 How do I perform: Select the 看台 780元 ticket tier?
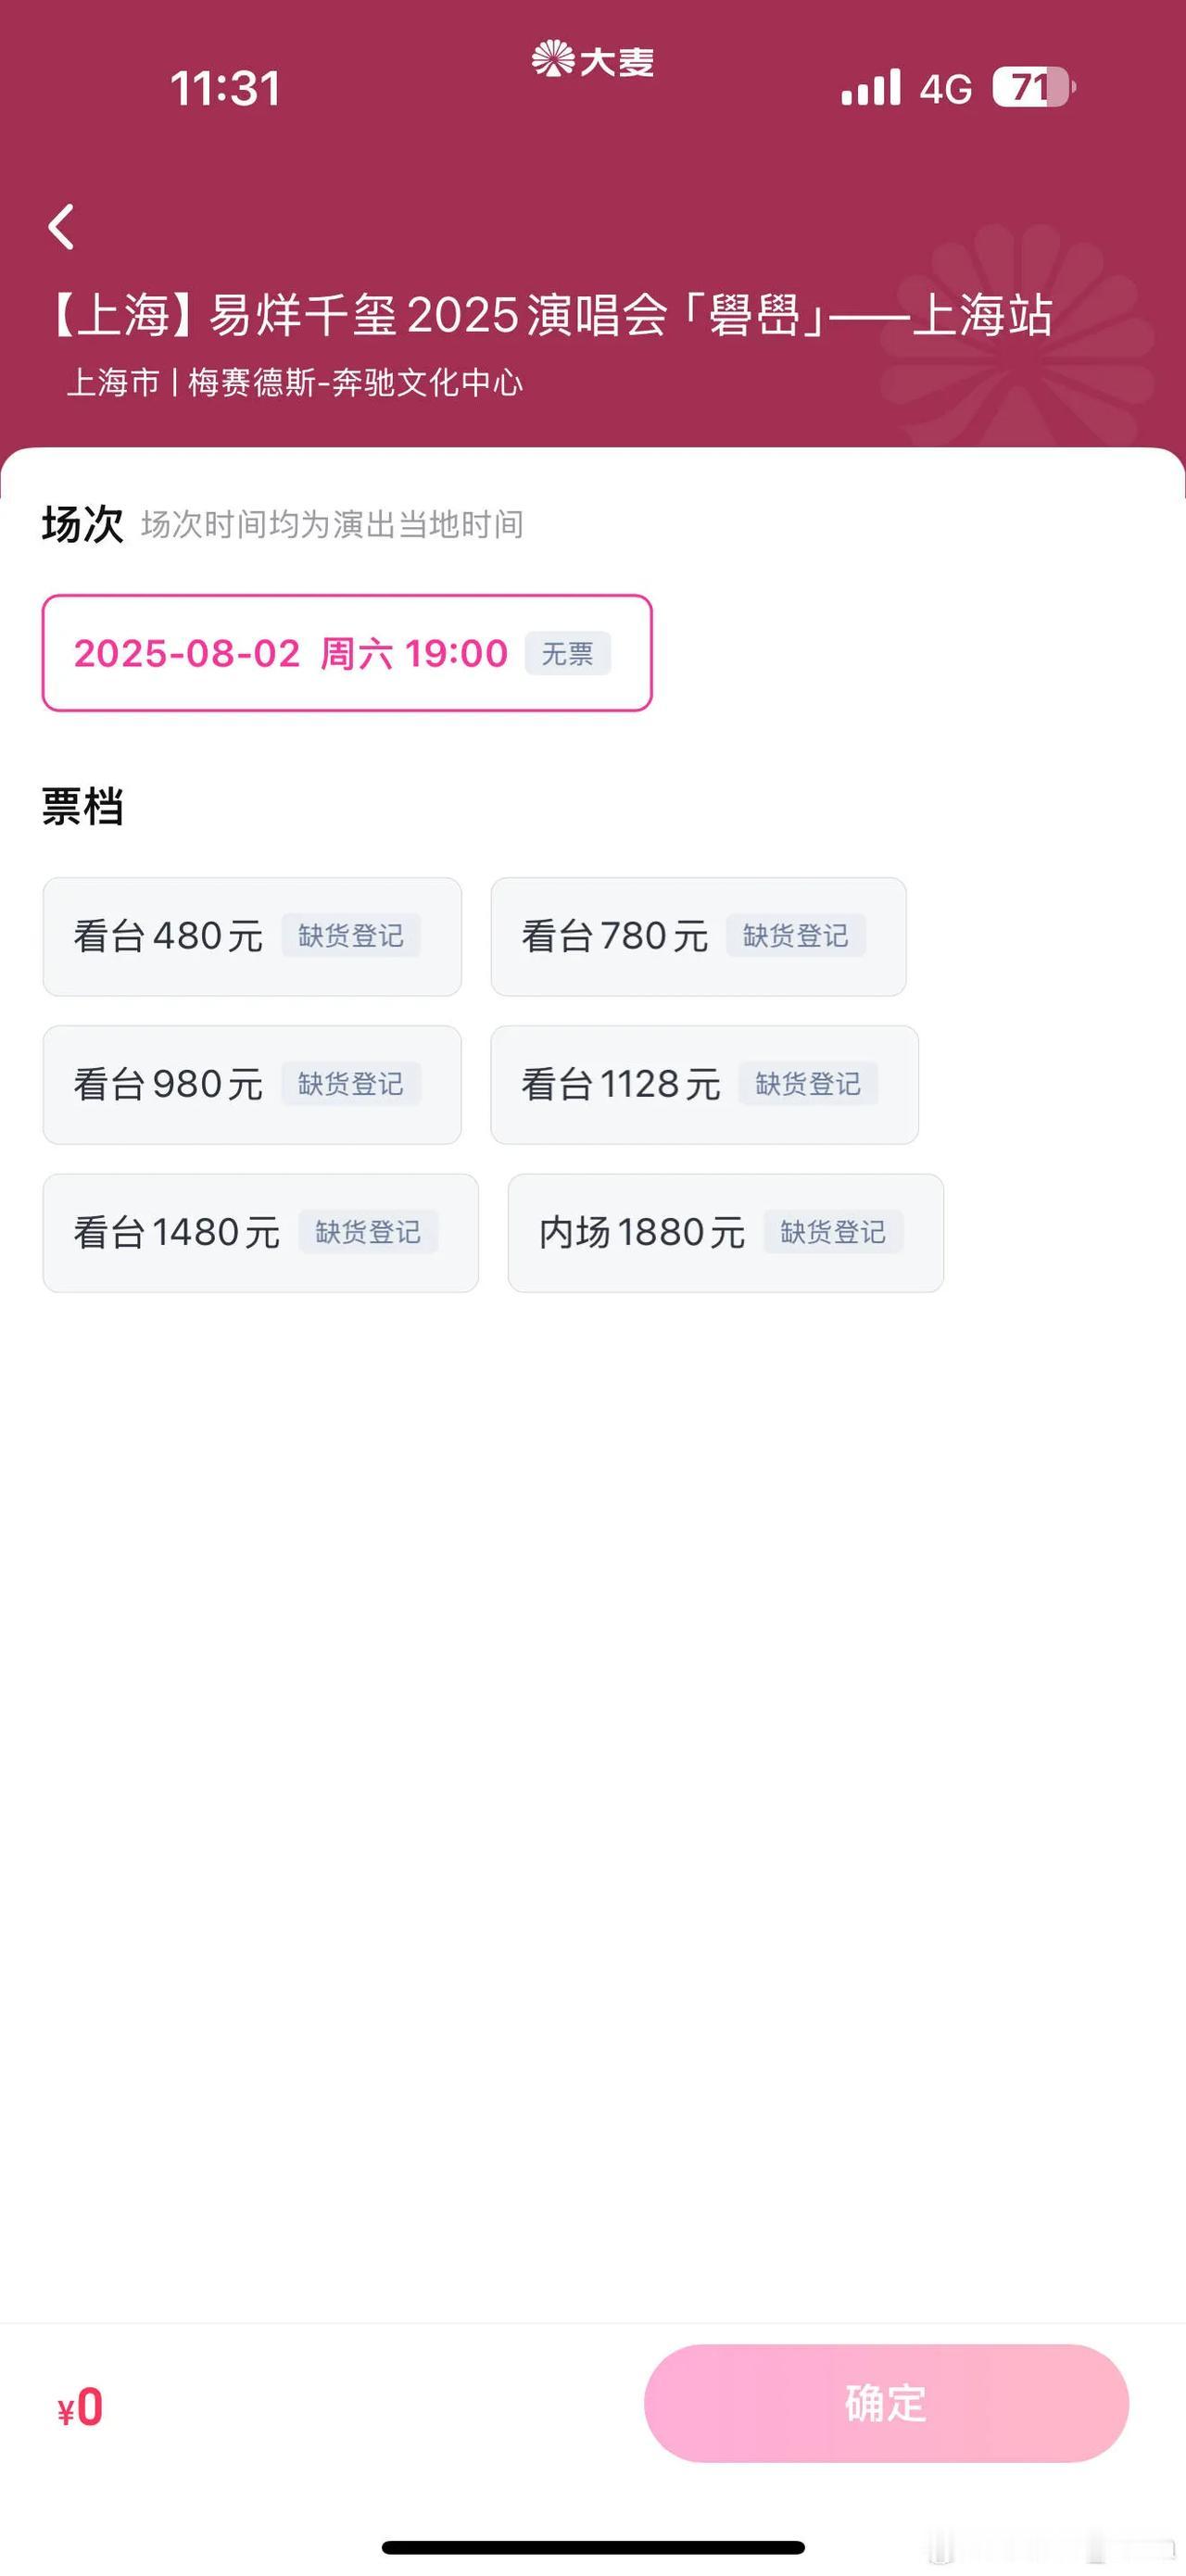point(698,936)
